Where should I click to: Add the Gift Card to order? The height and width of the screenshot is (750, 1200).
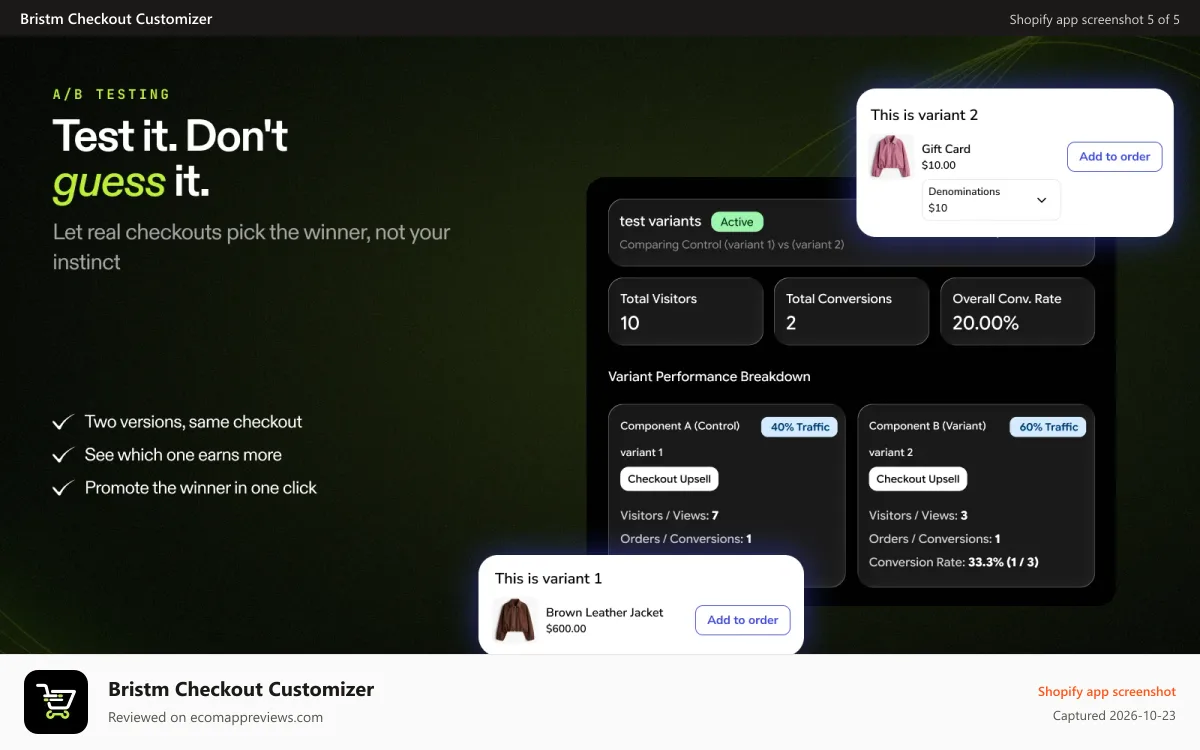coord(1114,156)
